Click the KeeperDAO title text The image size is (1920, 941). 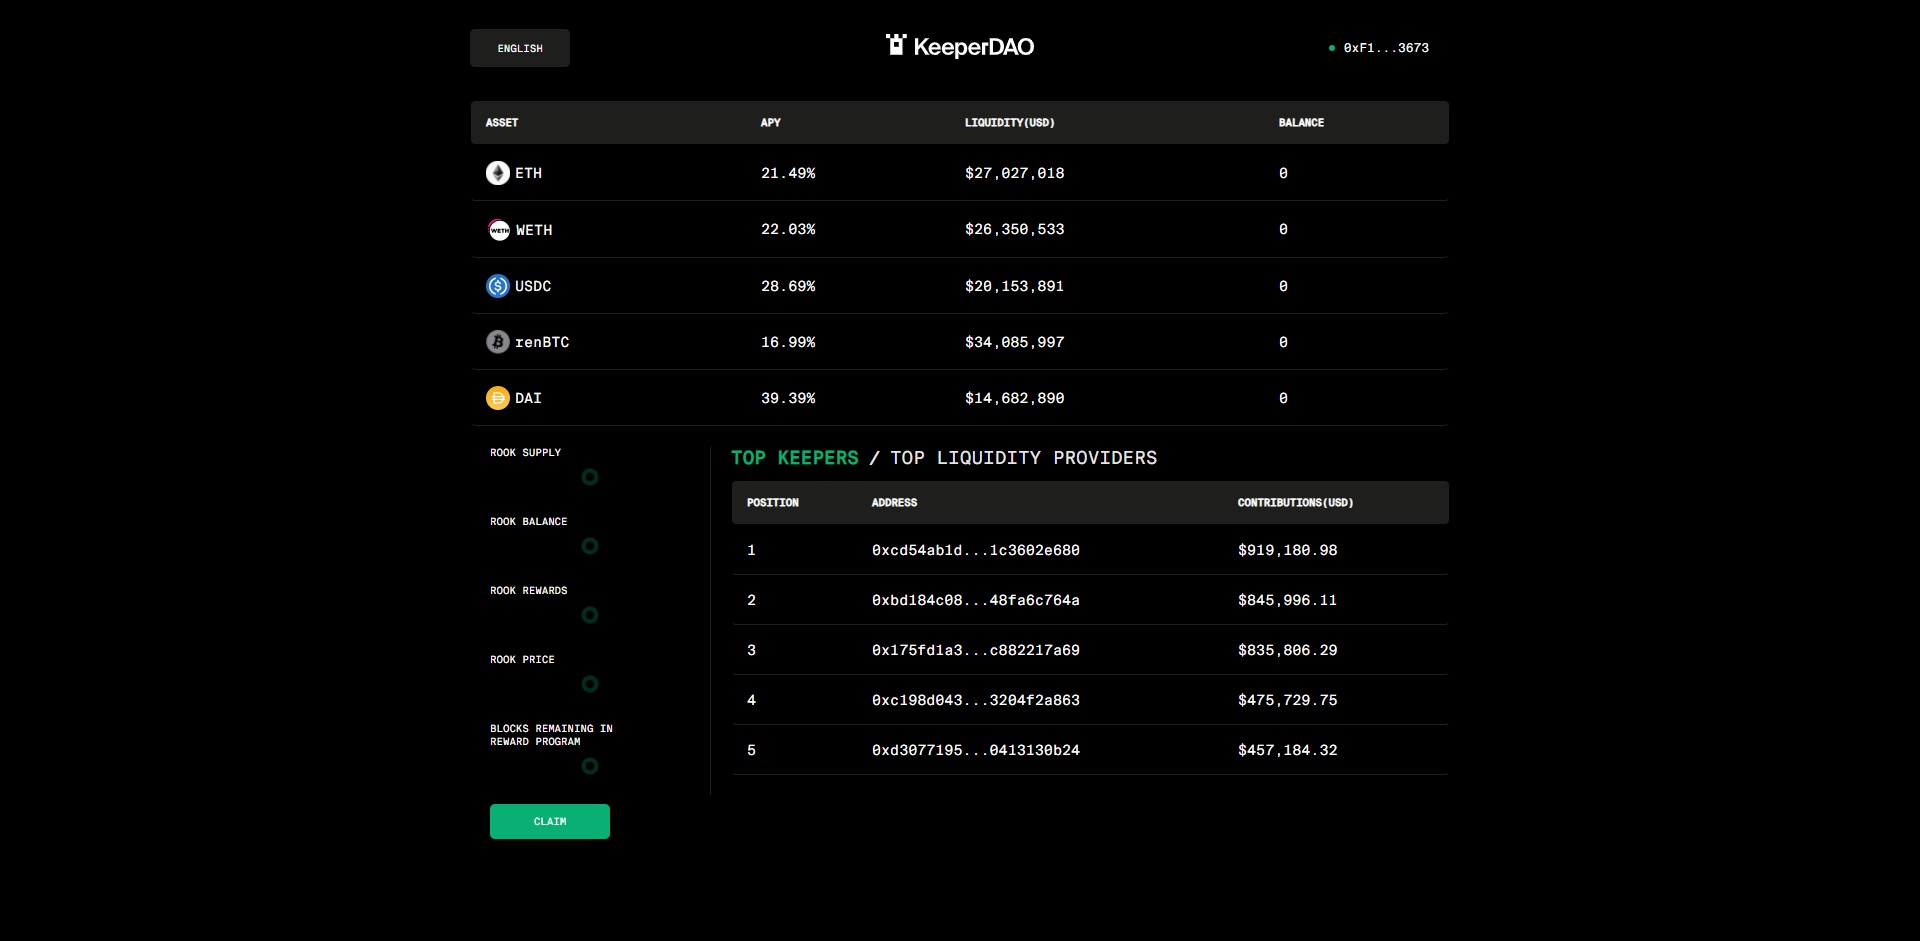click(974, 47)
